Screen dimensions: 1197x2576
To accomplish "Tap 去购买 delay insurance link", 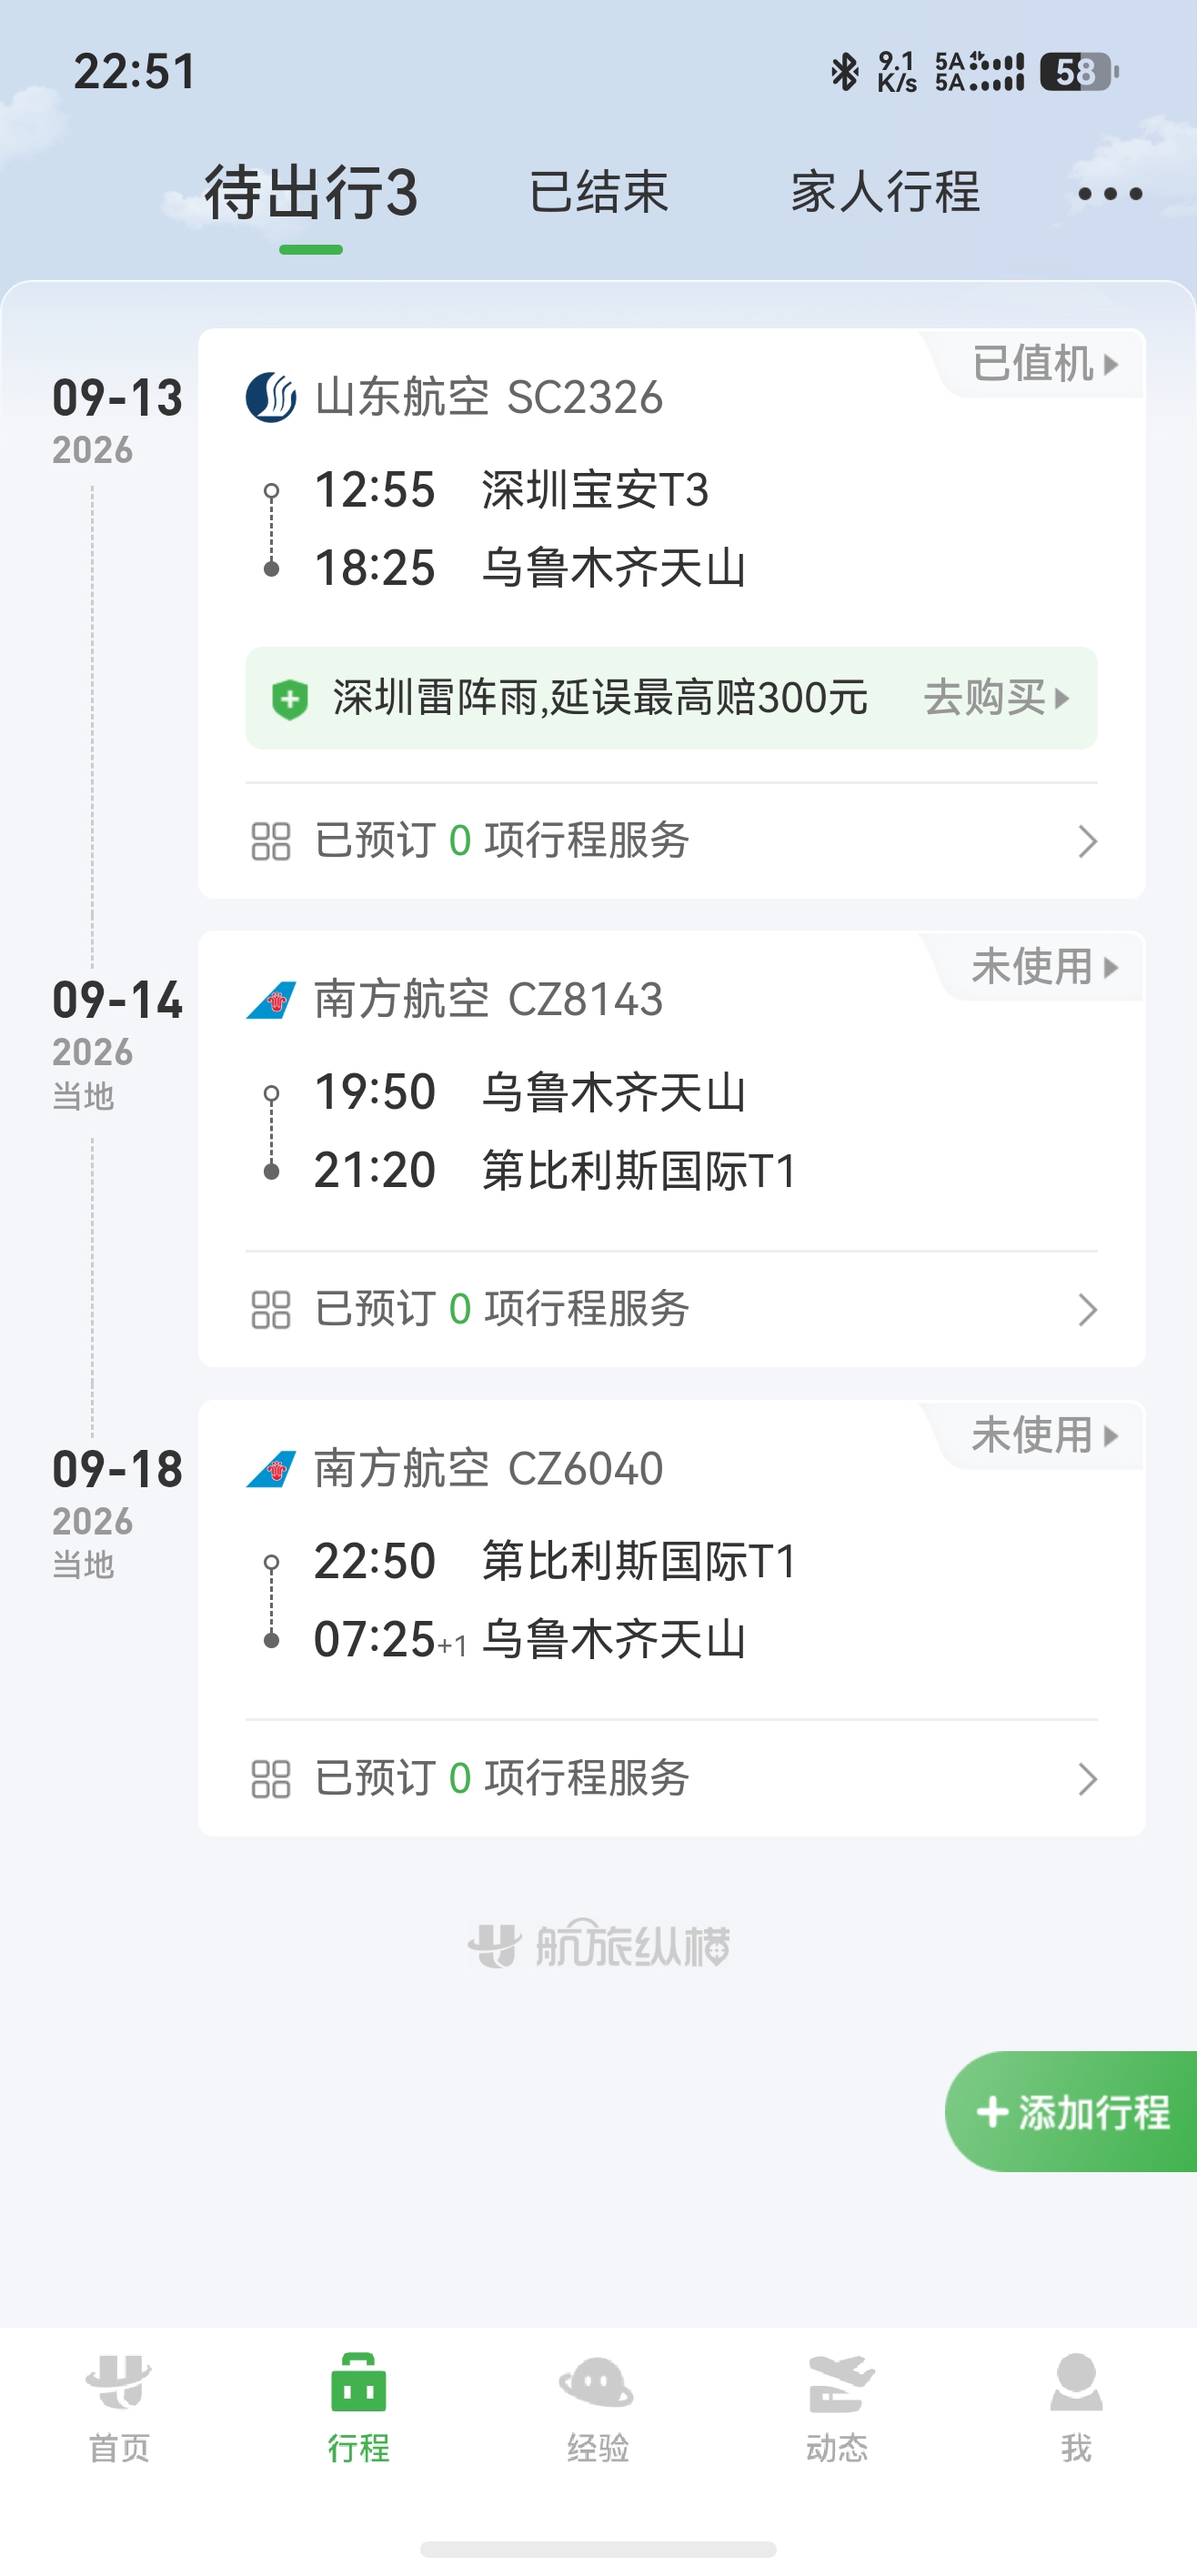I will click(x=996, y=698).
